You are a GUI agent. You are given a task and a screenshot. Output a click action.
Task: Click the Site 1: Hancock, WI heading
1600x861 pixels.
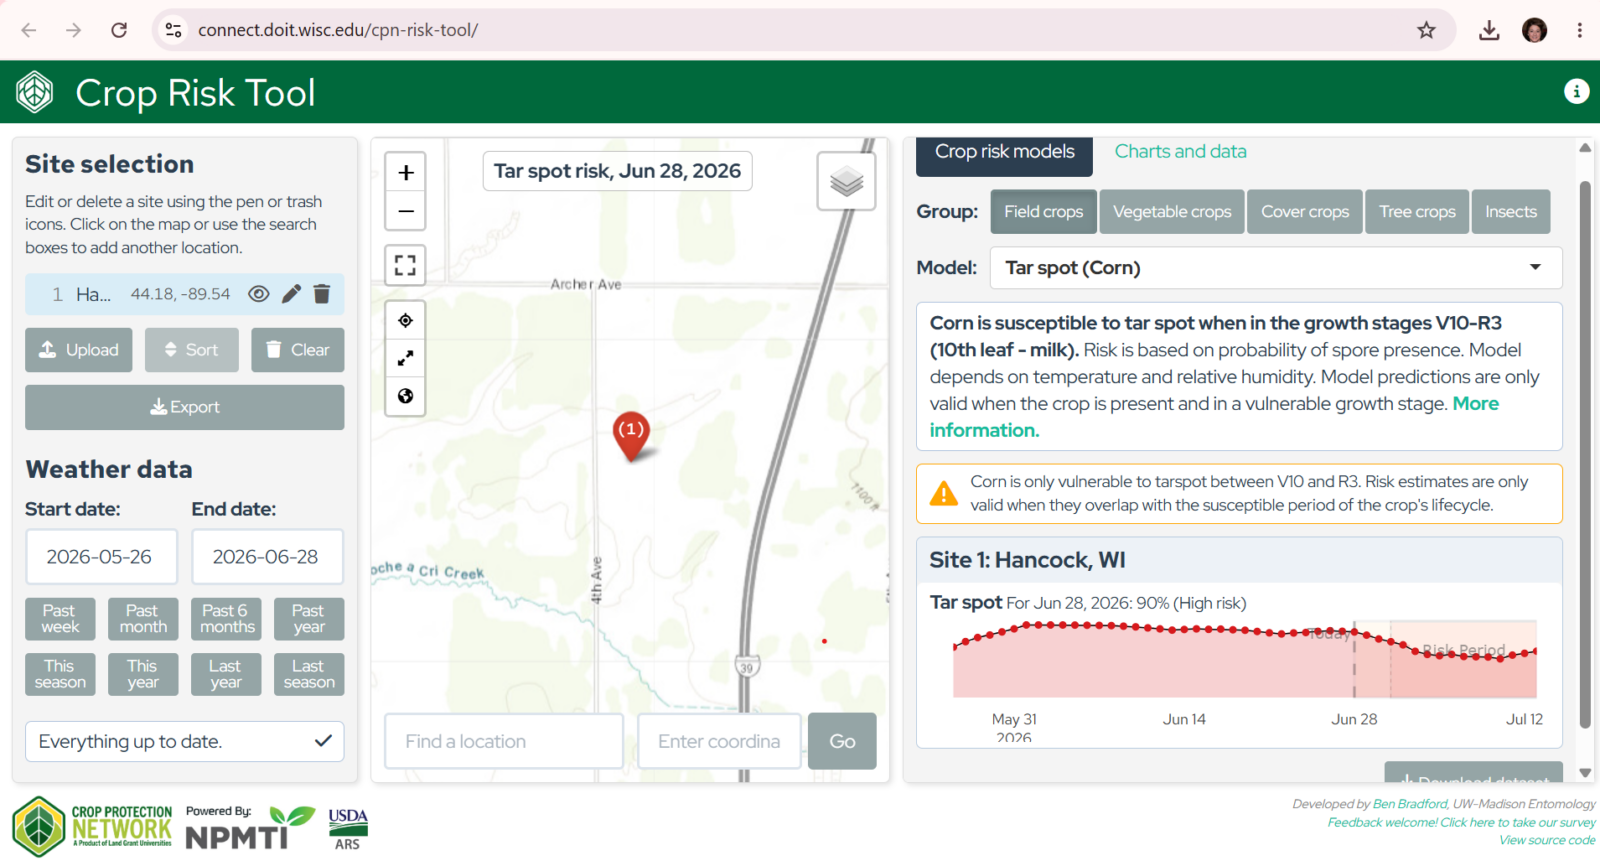pos(1027,560)
